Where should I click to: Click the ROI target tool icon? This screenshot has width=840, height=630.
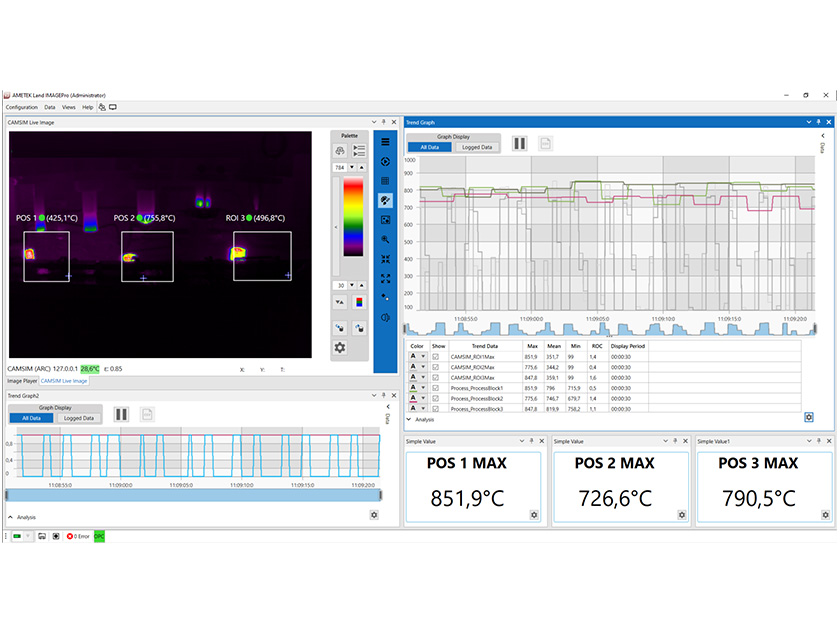[x=385, y=162]
